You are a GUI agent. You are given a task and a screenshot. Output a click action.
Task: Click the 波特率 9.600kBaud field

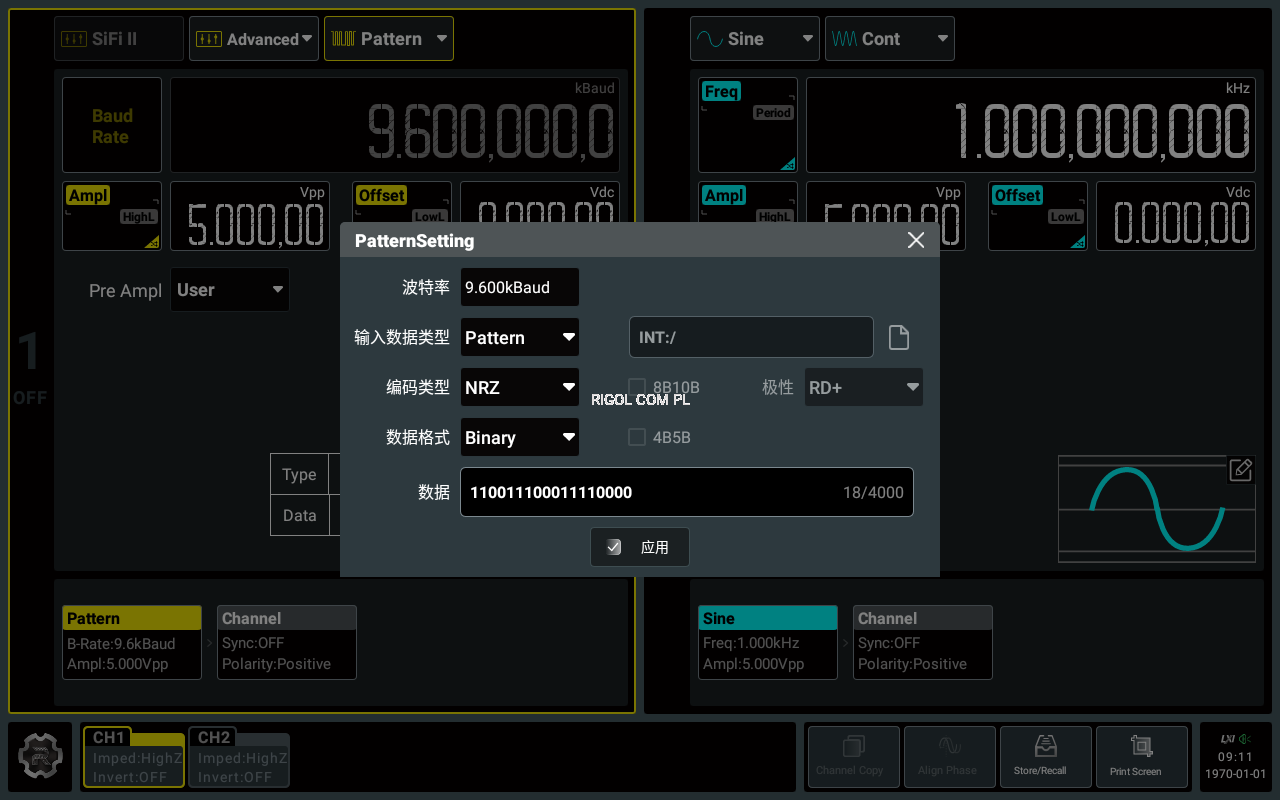[x=519, y=287]
